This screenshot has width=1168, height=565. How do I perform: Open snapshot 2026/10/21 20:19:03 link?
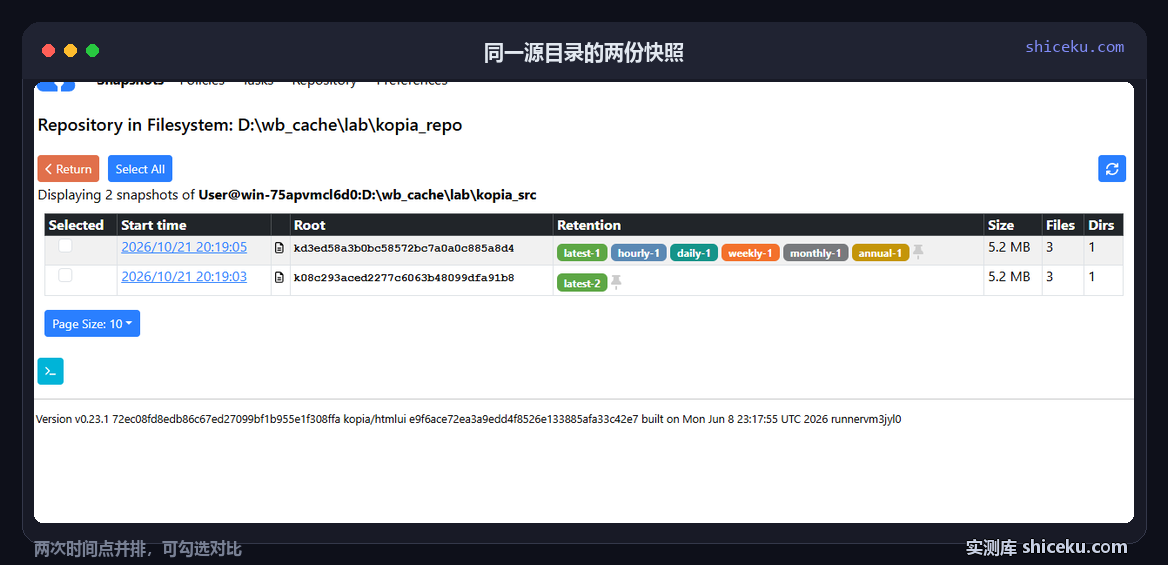184,277
